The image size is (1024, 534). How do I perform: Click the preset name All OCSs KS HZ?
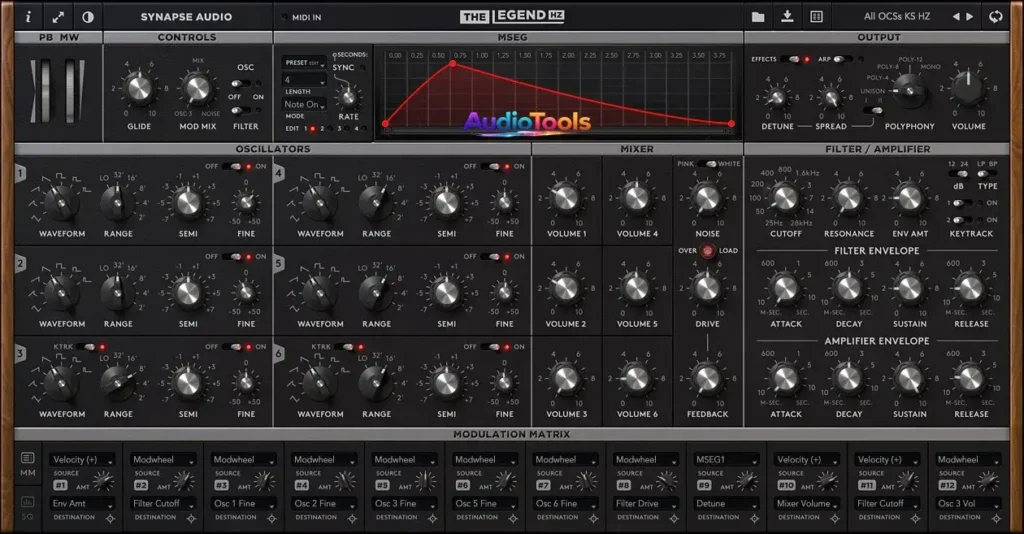coord(896,17)
